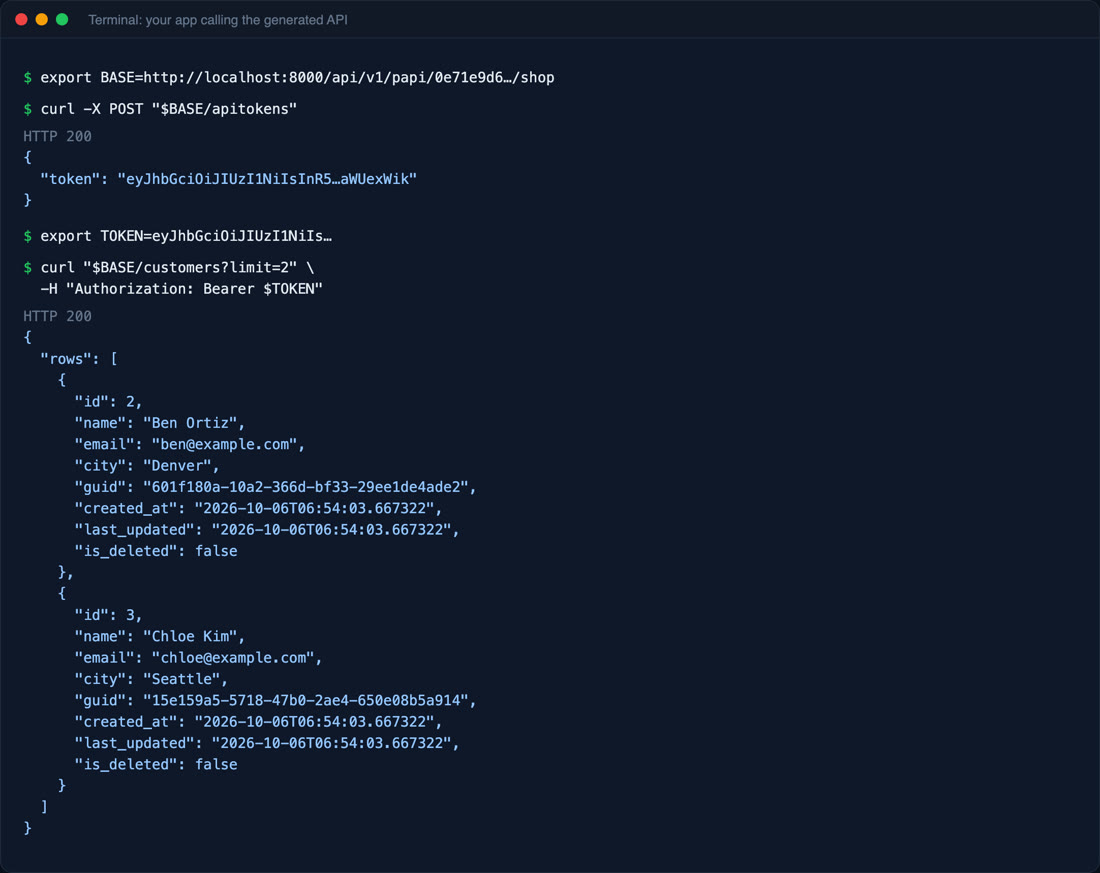
Task: Click the red close window button
Action: (21, 20)
